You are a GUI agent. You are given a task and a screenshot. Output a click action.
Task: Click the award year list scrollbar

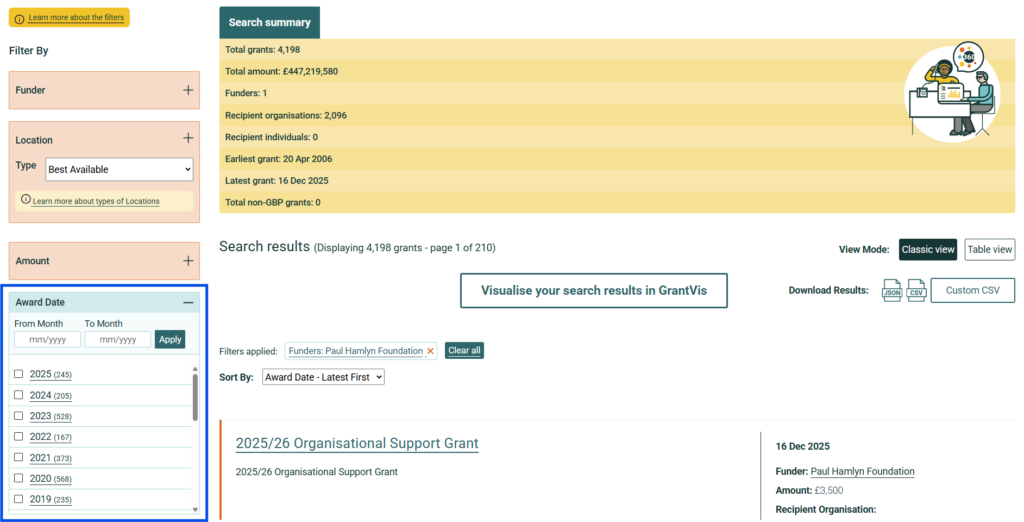point(195,400)
